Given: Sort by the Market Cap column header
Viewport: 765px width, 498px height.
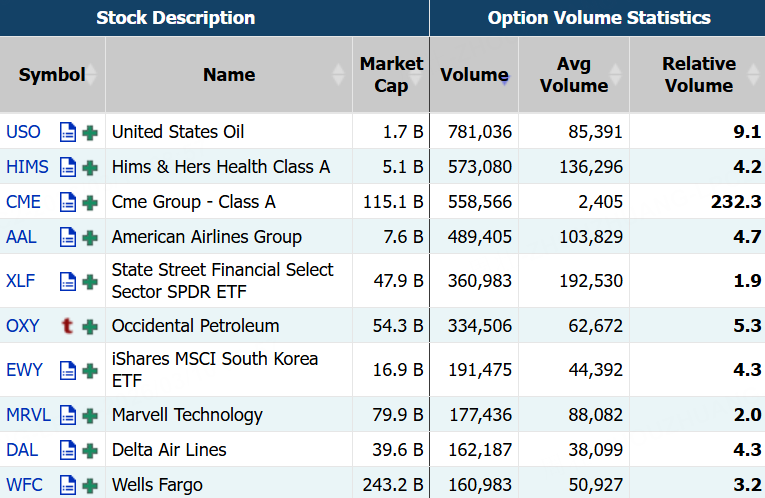Looking at the screenshot, I should (391, 75).
